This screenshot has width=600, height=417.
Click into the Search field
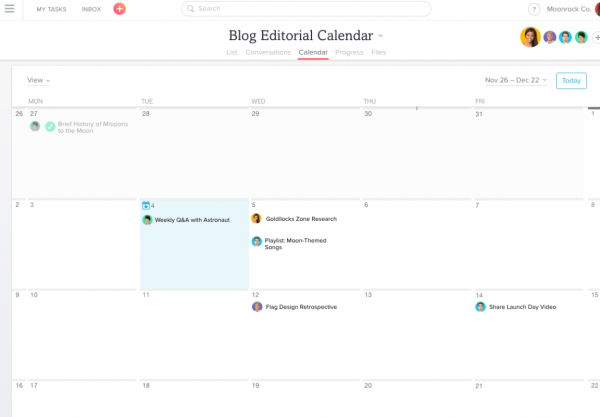[x=306, y=9]
